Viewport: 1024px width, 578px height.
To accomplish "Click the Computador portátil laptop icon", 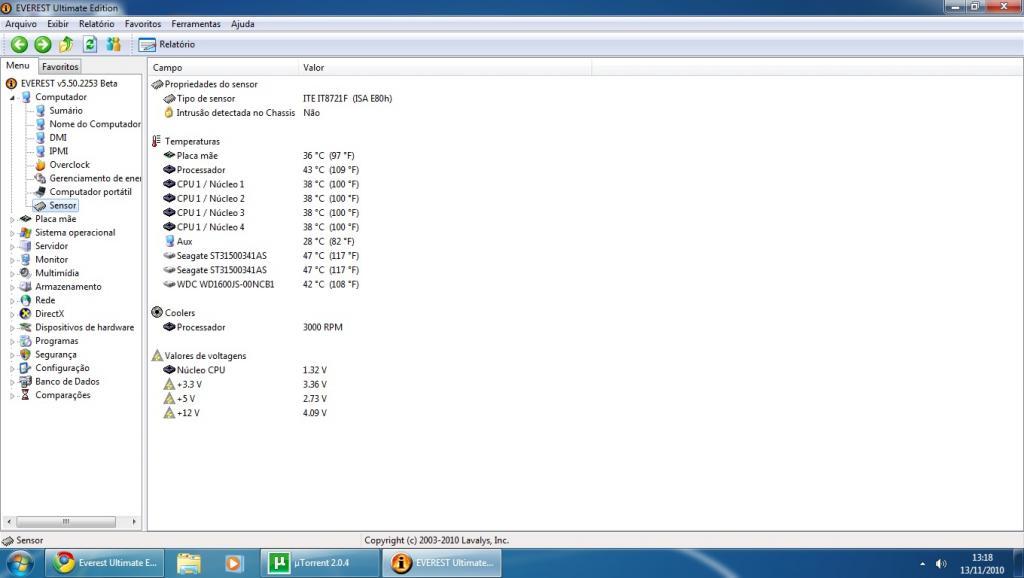I will point(40,192).
